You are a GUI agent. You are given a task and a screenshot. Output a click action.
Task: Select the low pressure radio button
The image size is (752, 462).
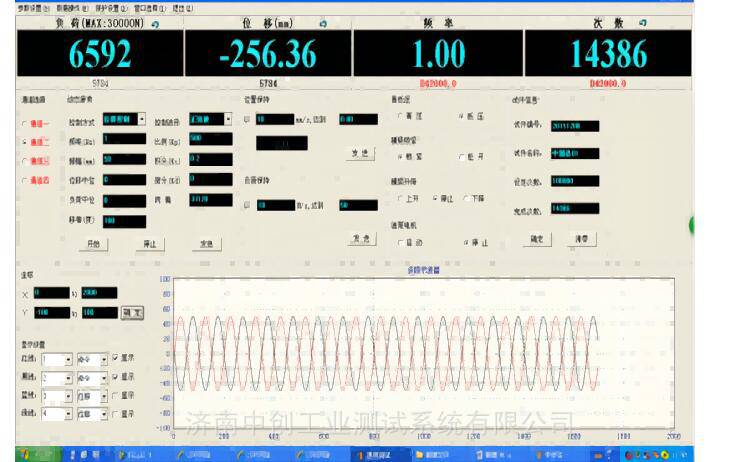coord(461,116)
